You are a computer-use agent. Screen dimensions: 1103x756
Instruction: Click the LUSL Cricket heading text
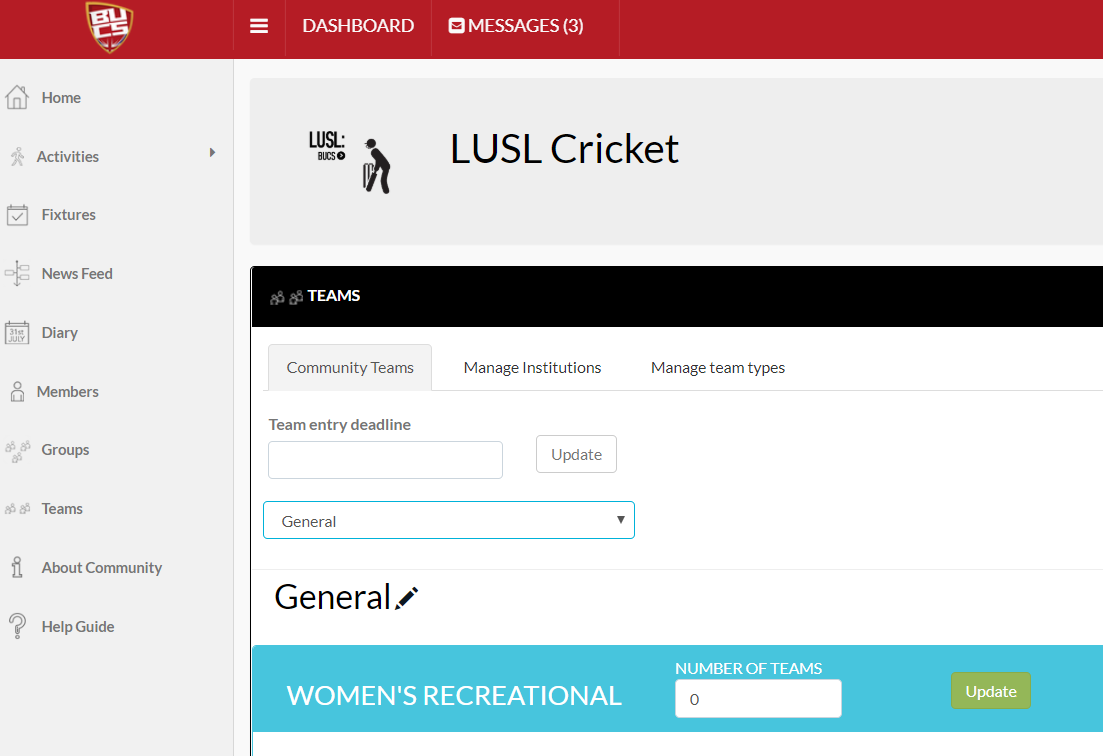pyautogui.click(x=564, y=149)
